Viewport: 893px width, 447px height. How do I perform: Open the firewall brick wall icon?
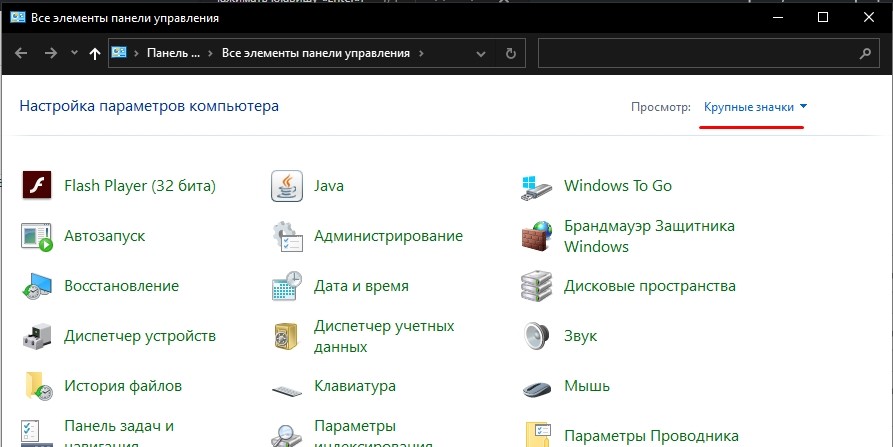tap(536, 236)
